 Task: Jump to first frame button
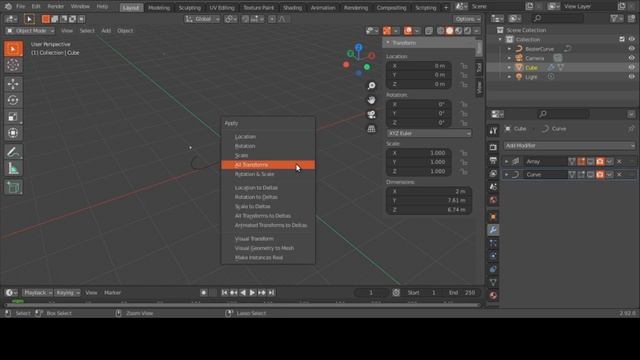[224, 293]
